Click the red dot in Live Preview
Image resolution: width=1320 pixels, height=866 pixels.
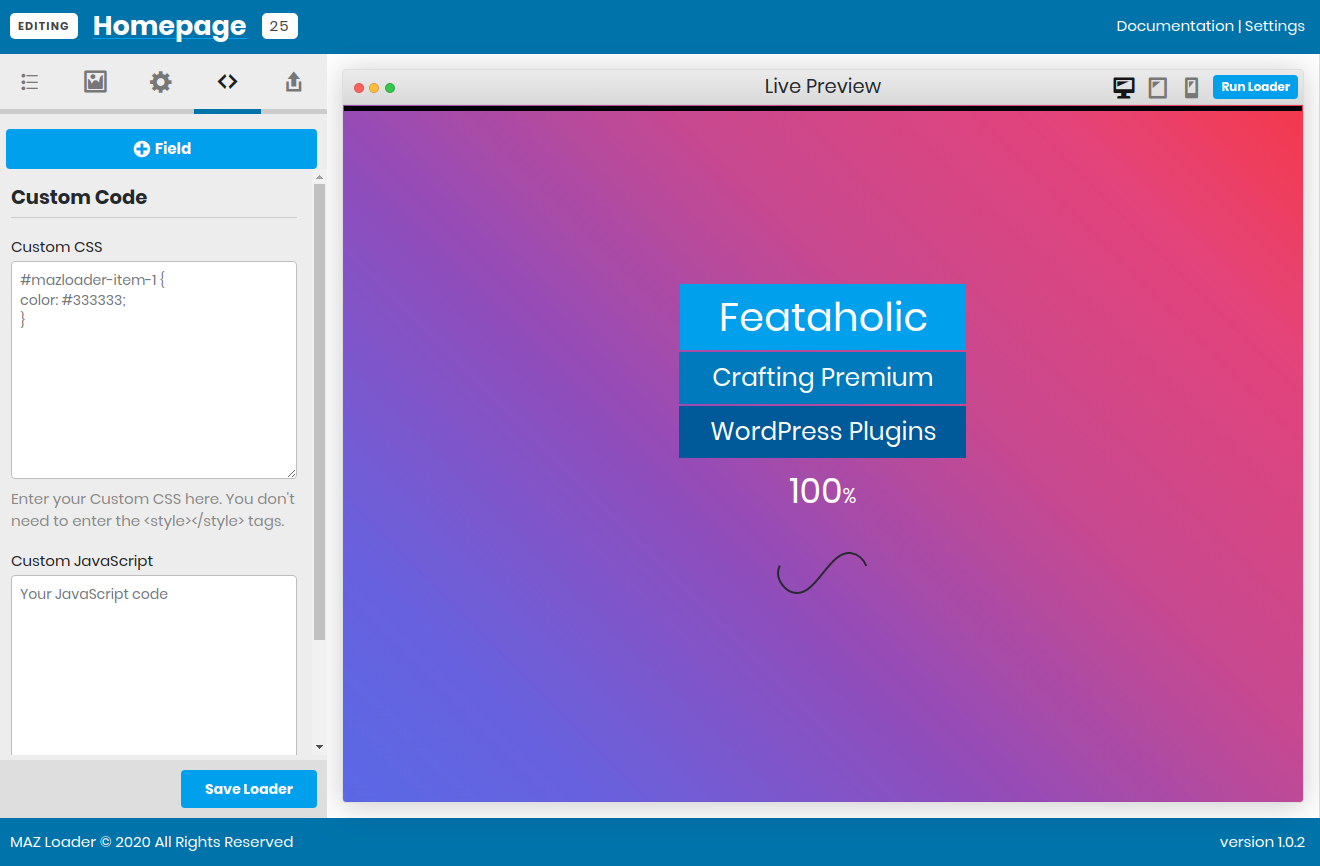click(x=359, y=88)
